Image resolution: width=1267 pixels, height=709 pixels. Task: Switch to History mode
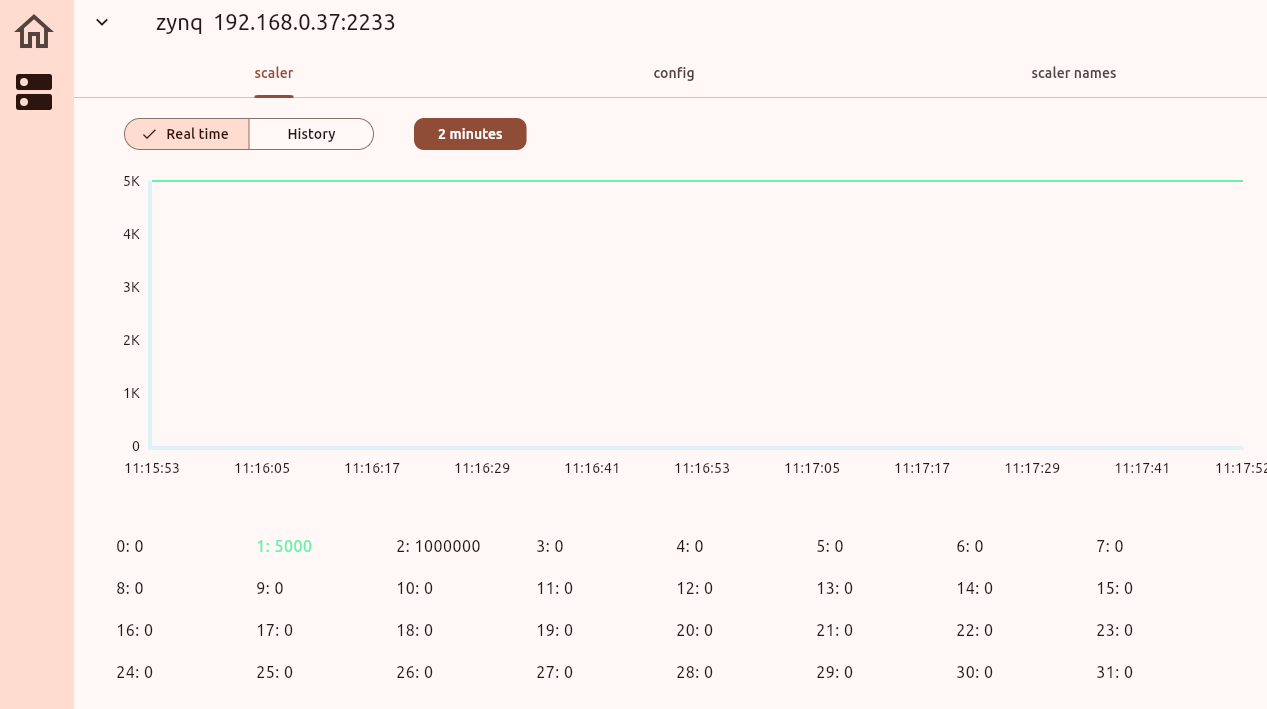(x=311, y=134)
